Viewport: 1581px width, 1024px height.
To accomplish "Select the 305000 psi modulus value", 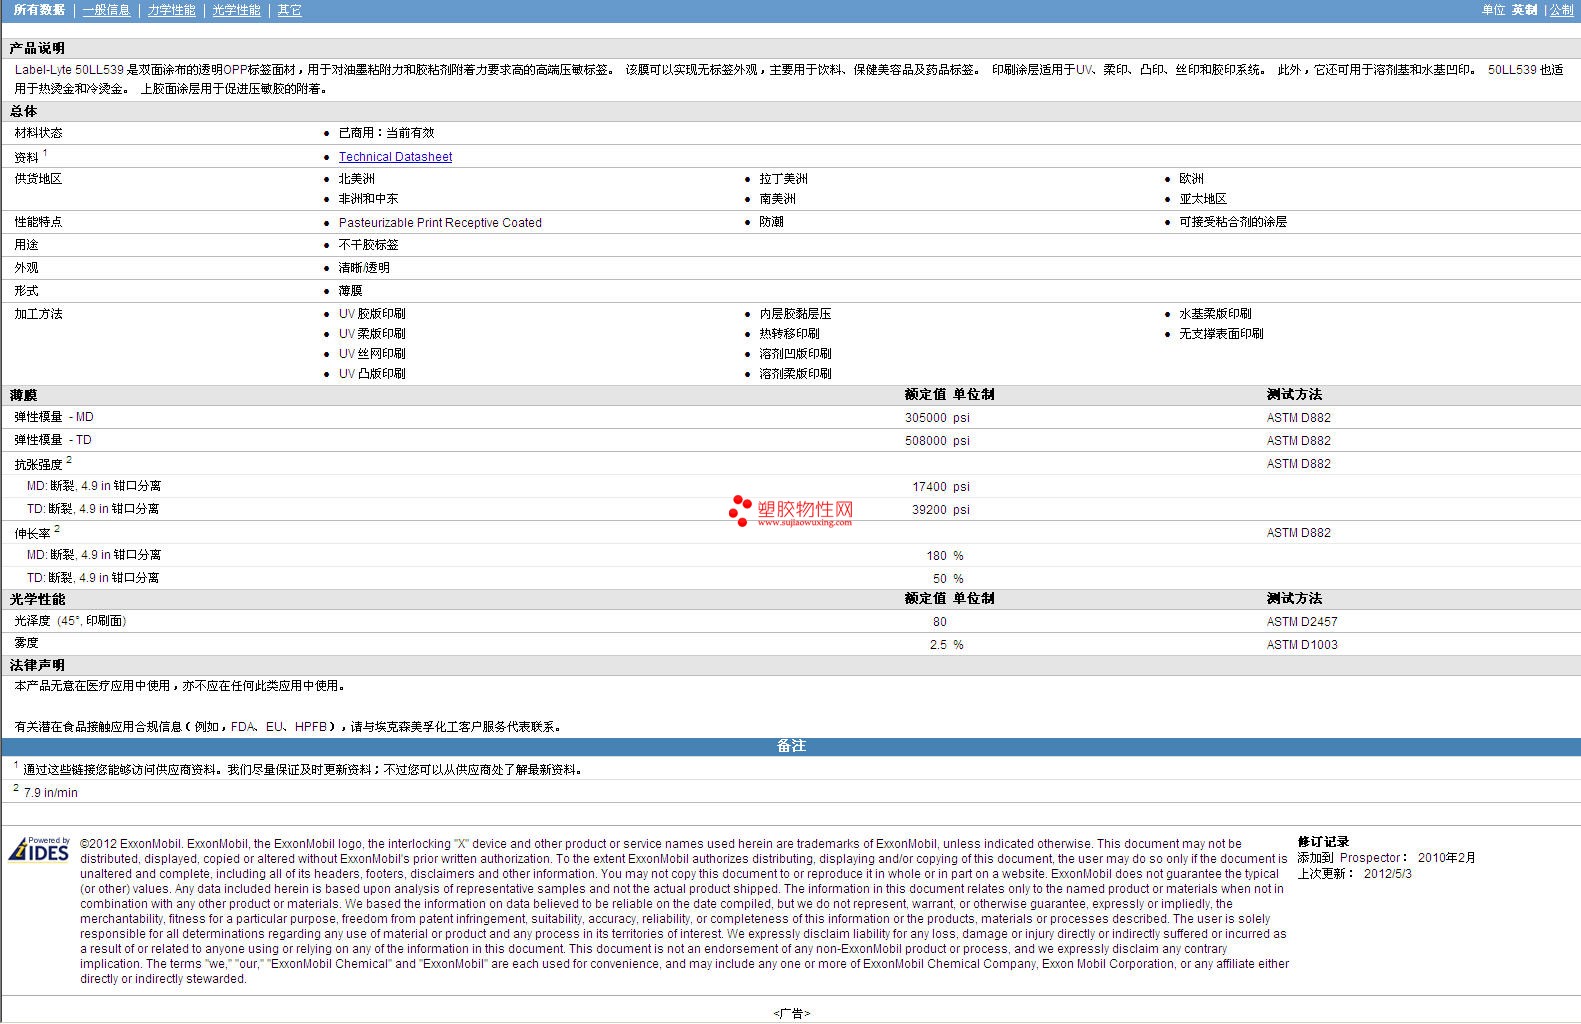I will tap(937, 418).
